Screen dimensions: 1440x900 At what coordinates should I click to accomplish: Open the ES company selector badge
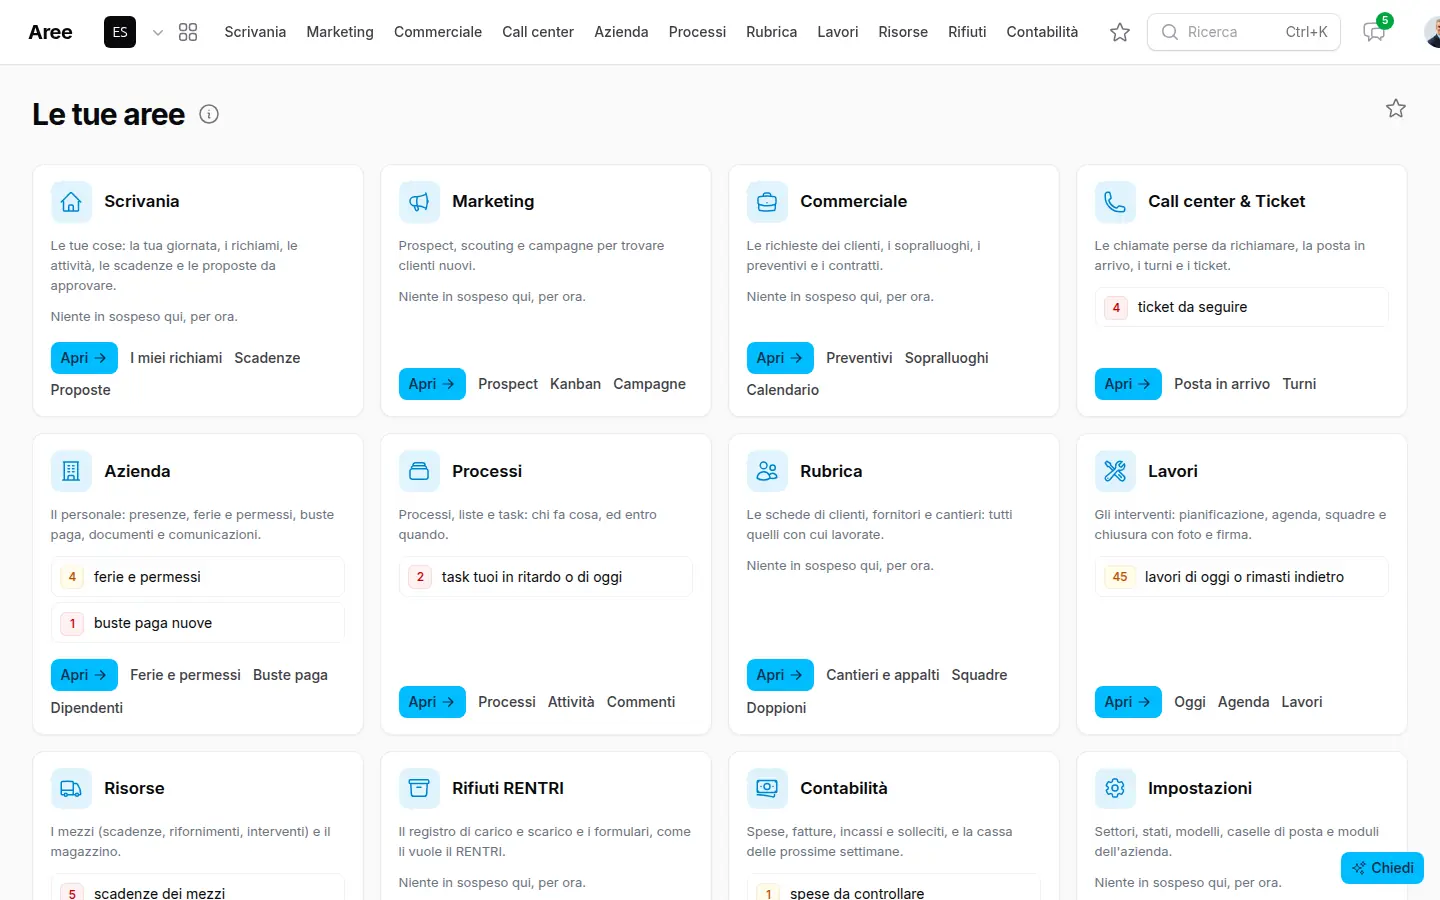[x=120, y=32]
